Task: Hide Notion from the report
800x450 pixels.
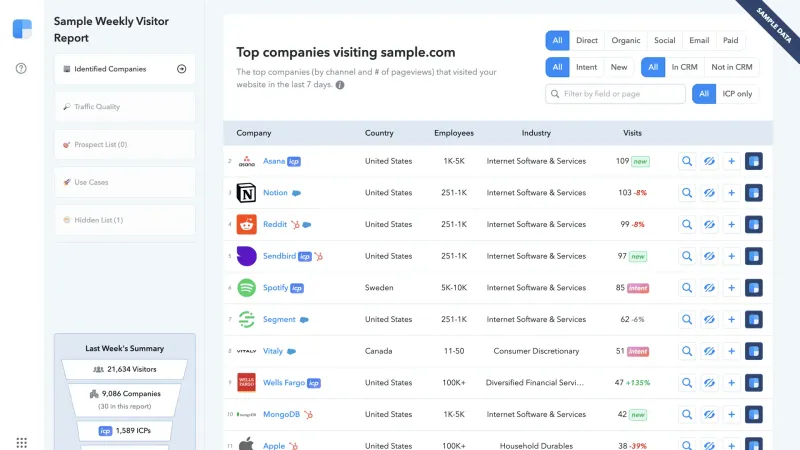Action: click(709, 193)
